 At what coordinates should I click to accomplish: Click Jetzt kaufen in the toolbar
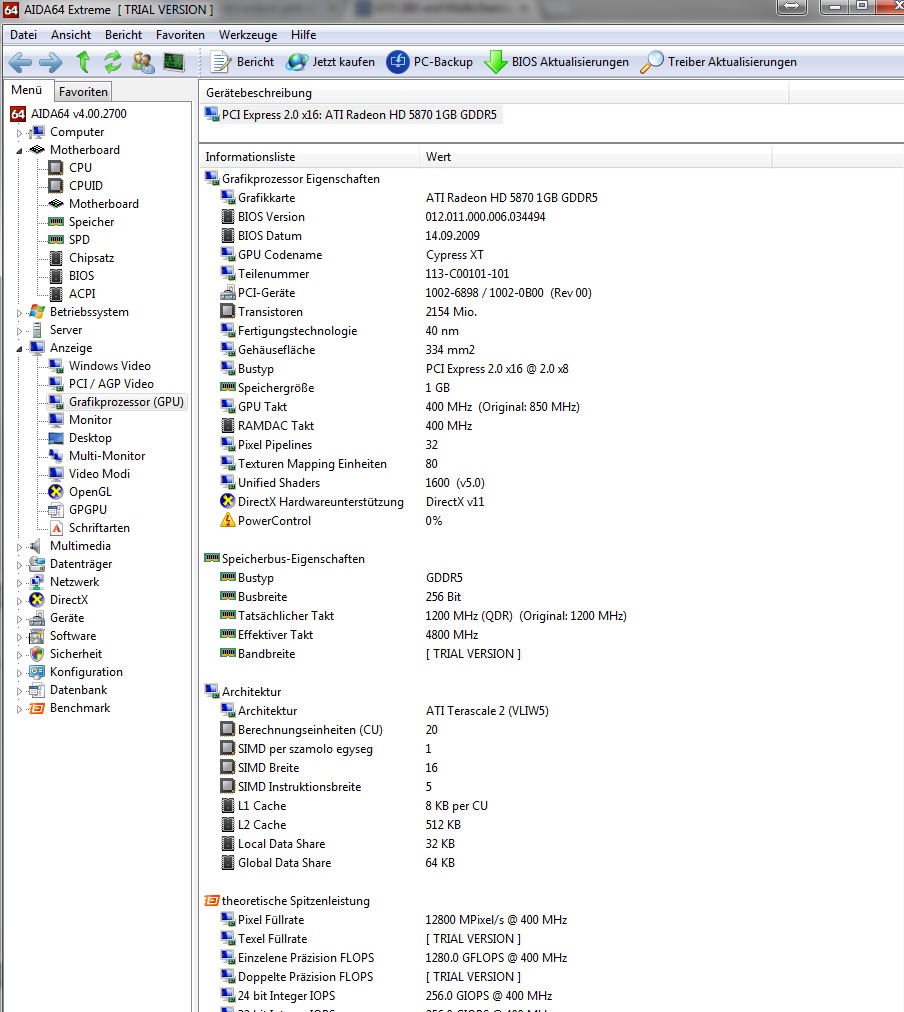pos(330,62)
